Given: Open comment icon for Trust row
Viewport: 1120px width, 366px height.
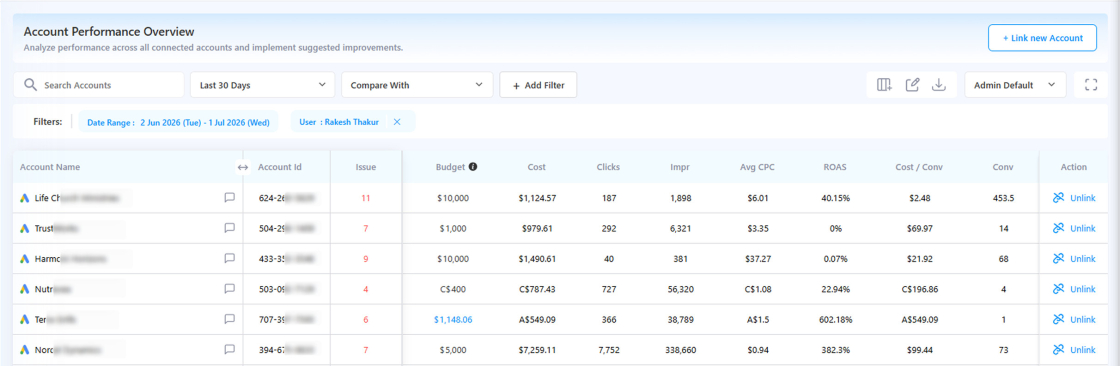Looking at the screenshot, I should [229, 228].
